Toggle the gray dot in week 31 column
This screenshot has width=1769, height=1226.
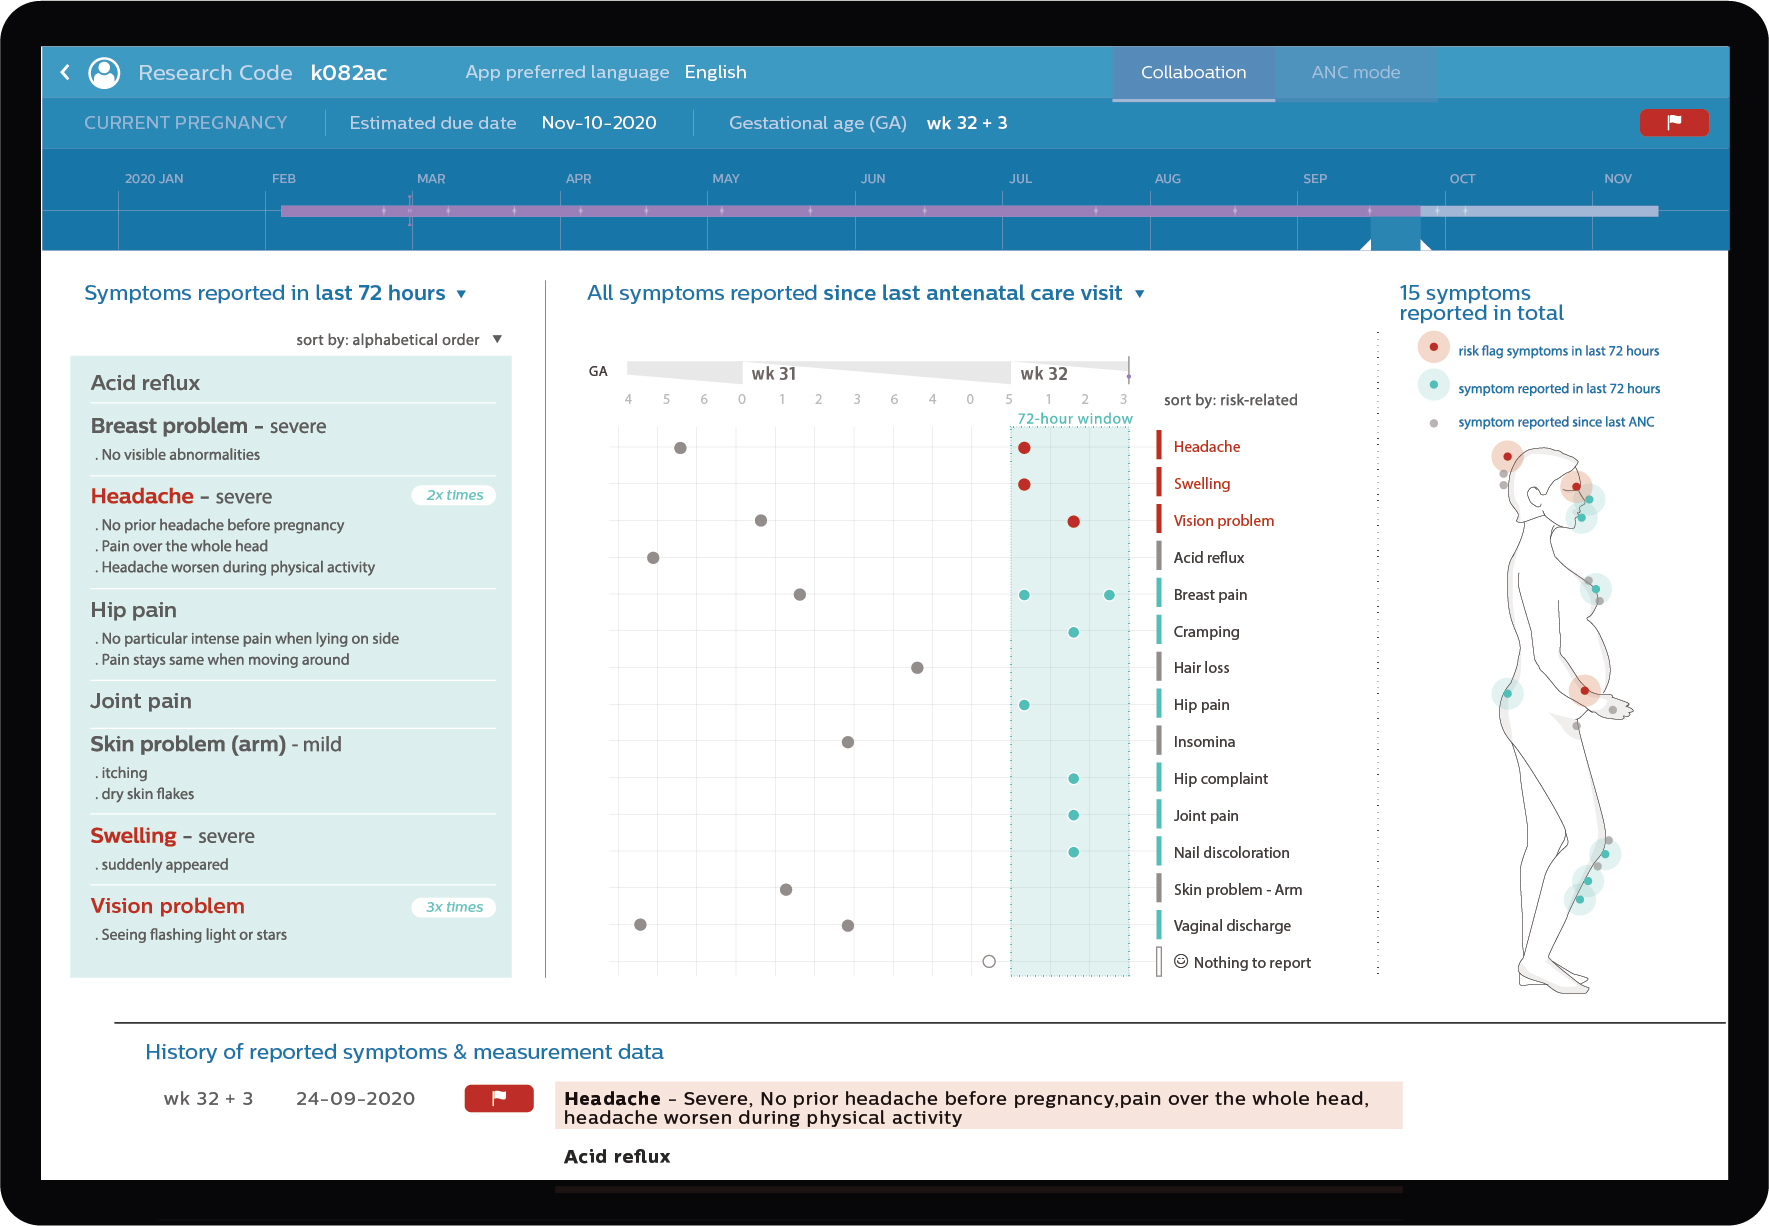click(x=761, y=520)
